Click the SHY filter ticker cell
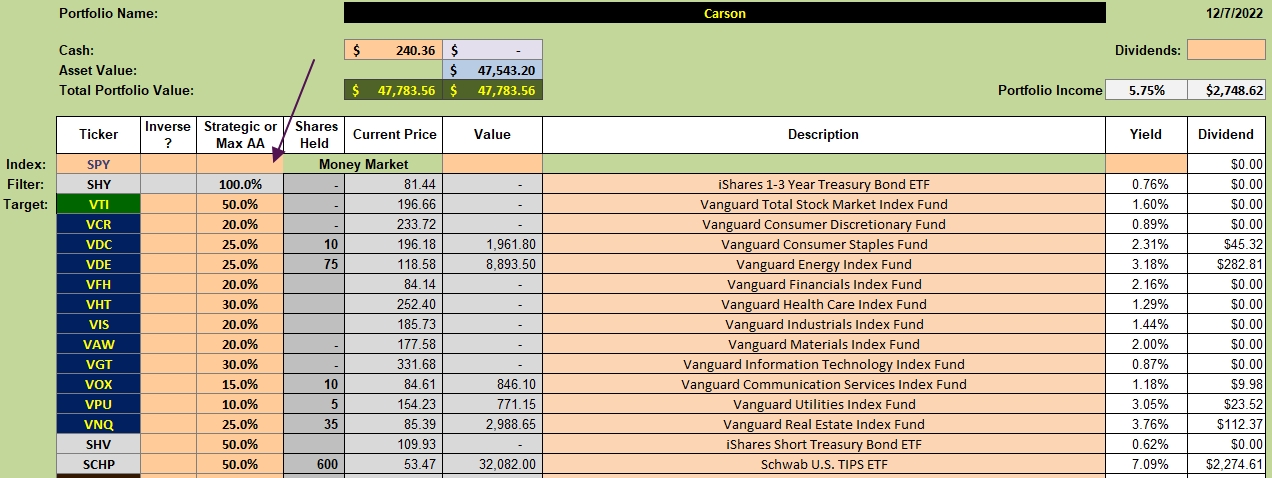Screen dimensions: 1272x478 point(98,184)
